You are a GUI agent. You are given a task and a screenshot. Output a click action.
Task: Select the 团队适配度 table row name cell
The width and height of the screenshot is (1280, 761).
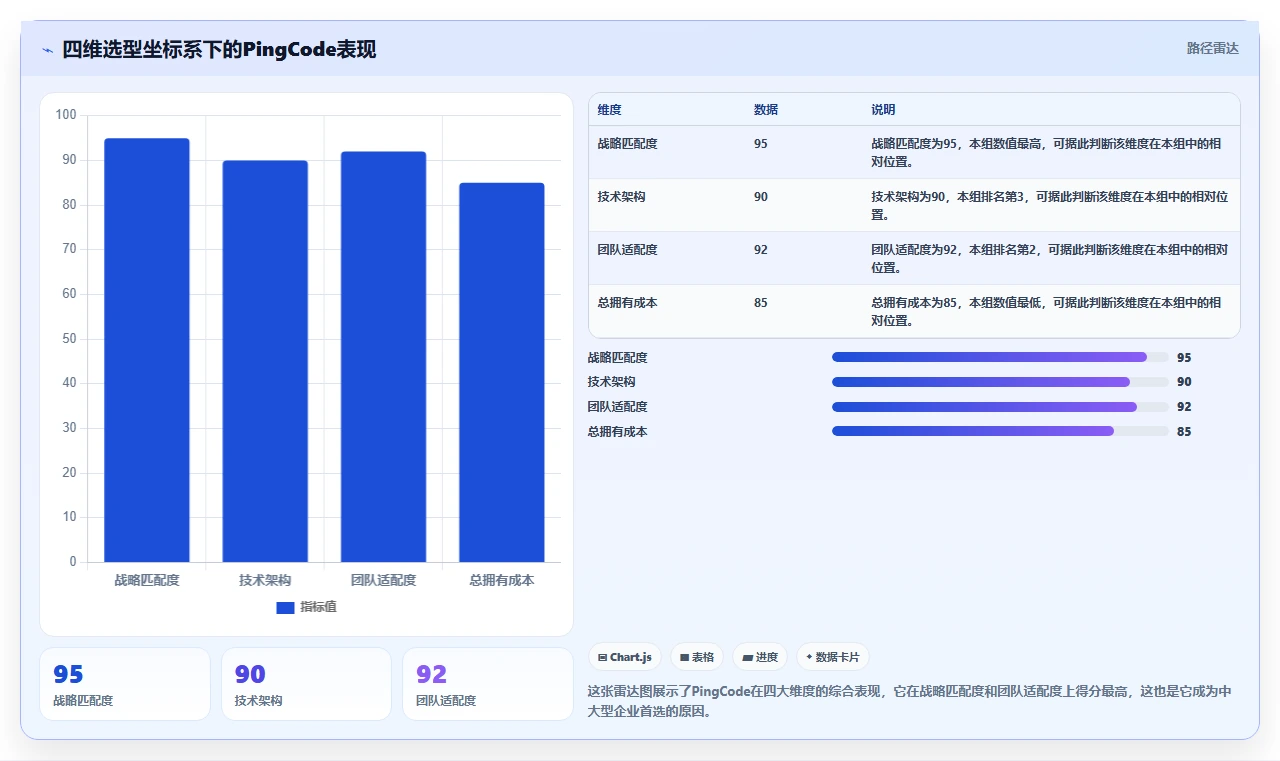[627, 250]
